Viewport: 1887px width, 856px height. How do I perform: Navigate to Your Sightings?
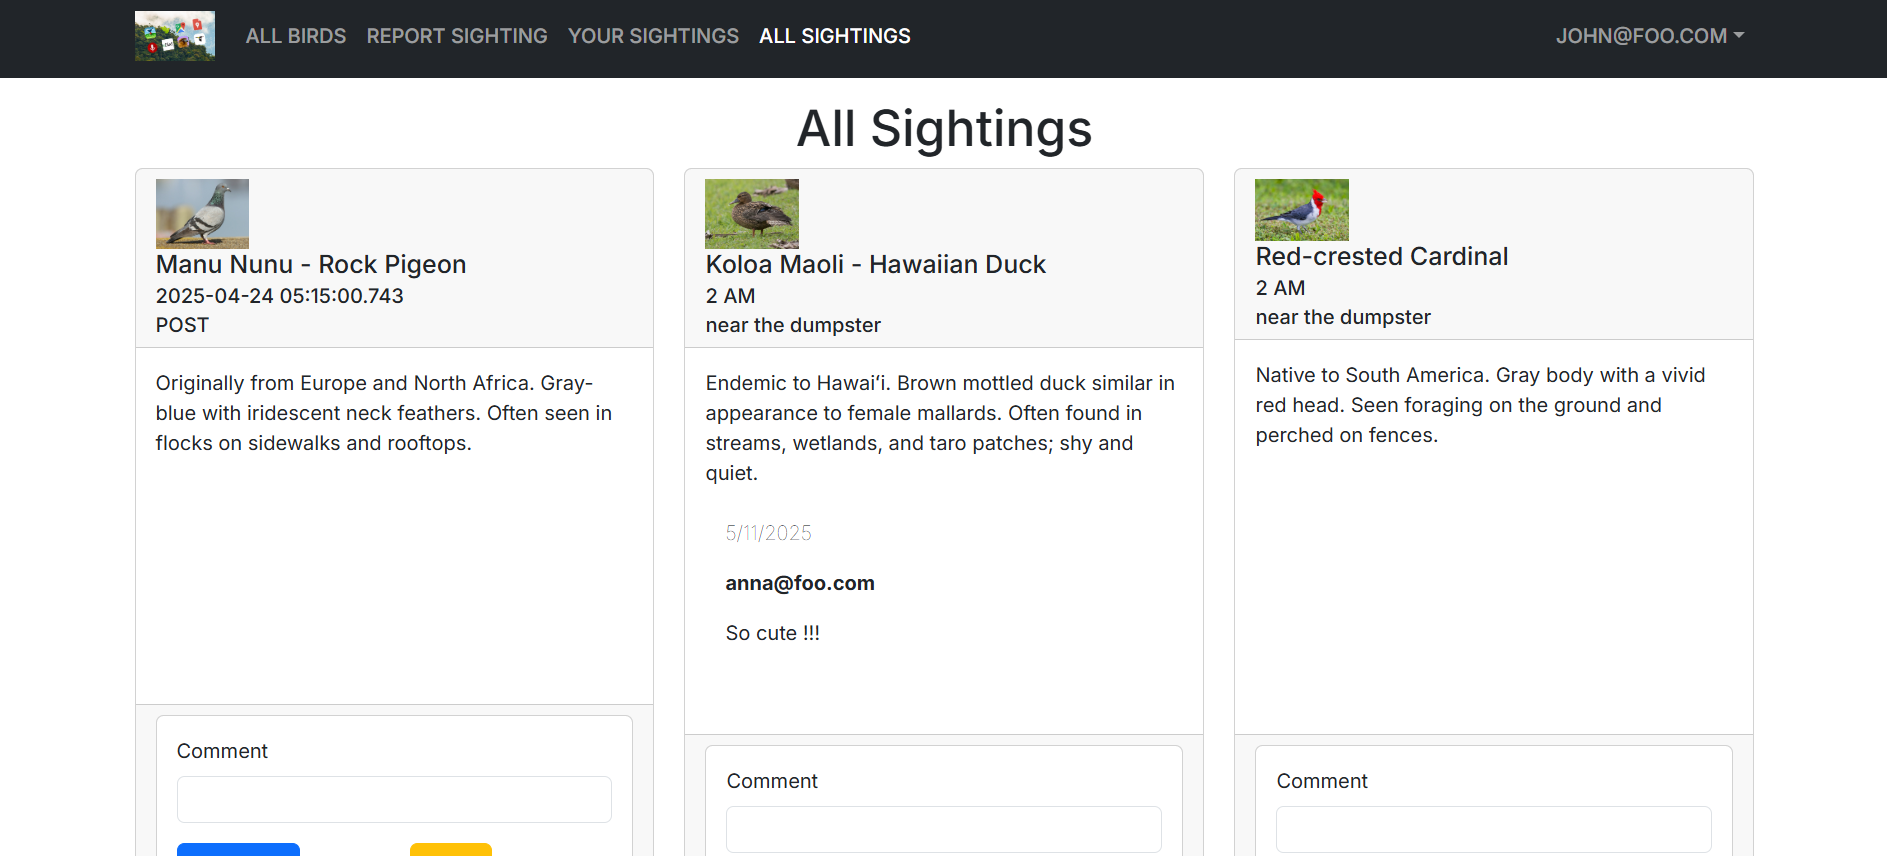(653, 36)
